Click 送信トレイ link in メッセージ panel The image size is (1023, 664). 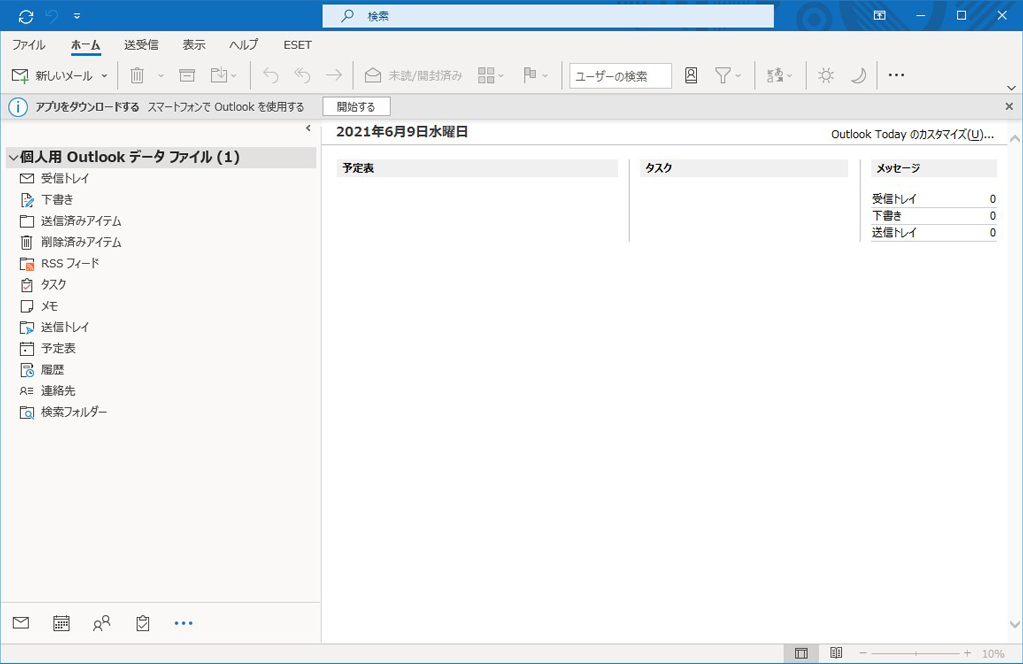[894, 233]
